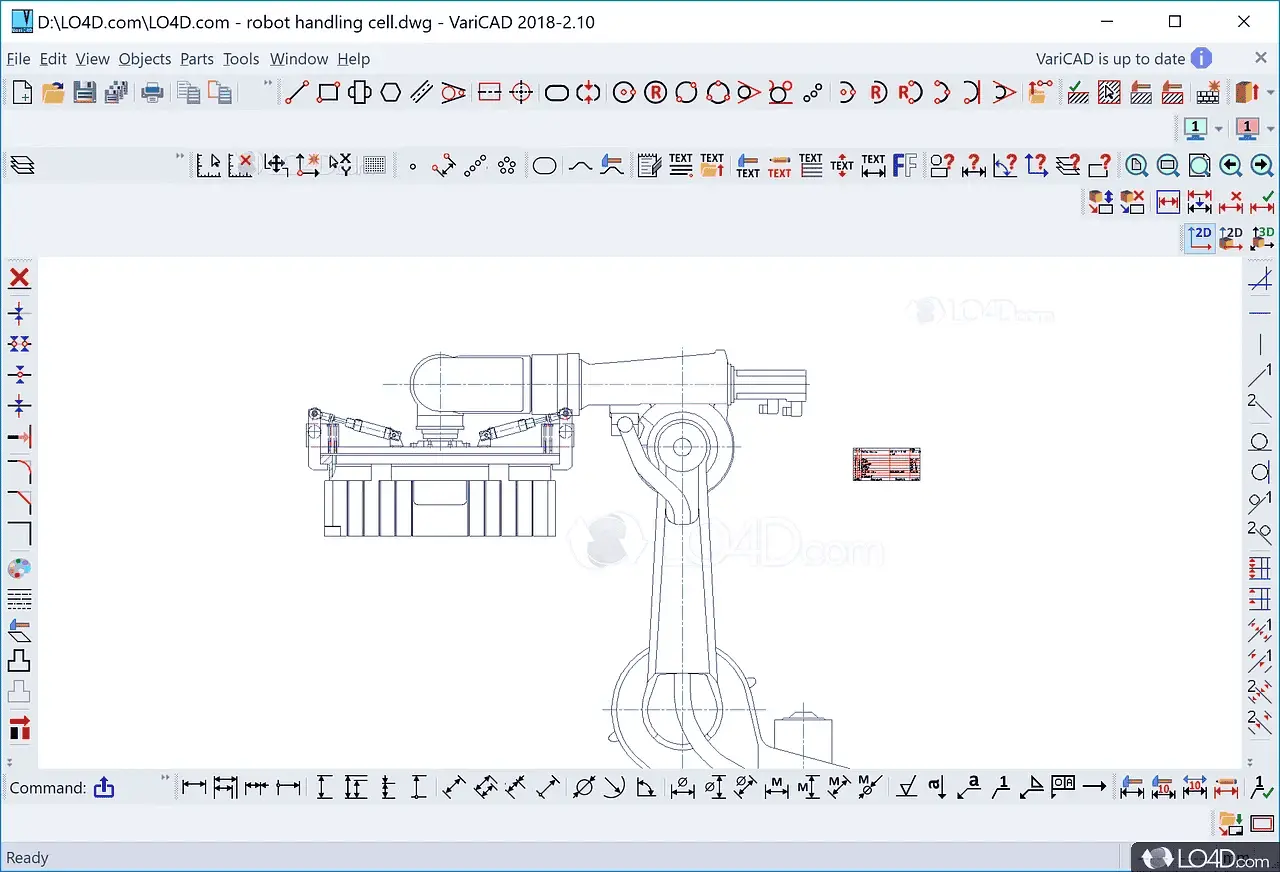Open the text font FF icon
Viewport: 1280px width, 872px height.
[x=905, y=165]
